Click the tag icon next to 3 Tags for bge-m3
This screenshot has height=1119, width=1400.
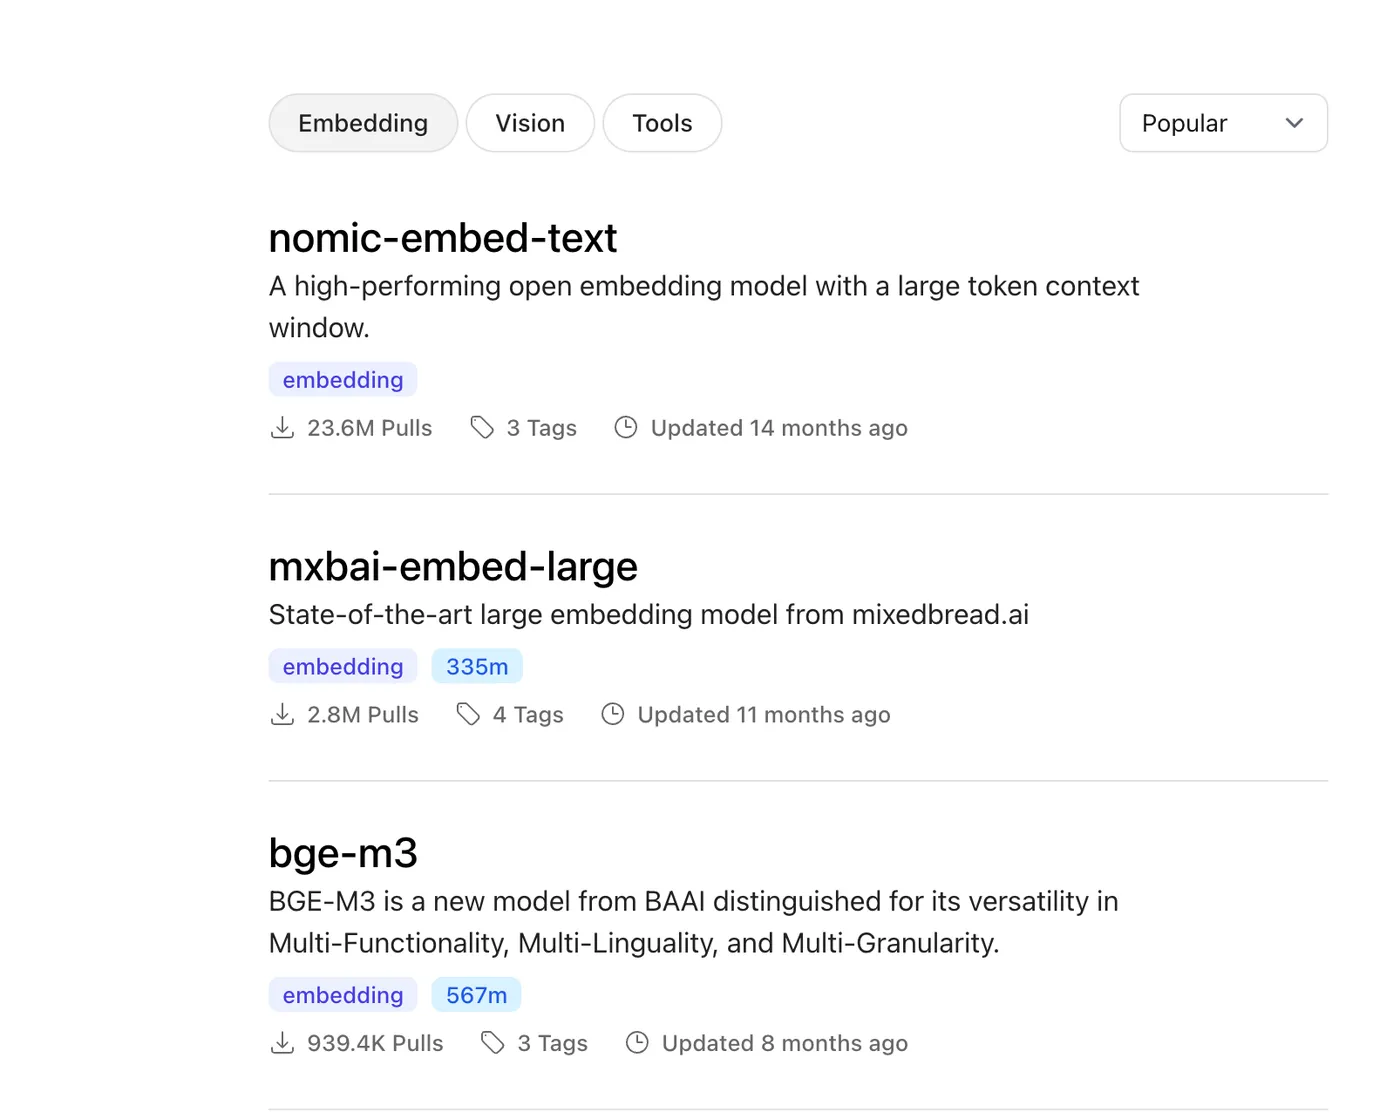[x=493, y=1043]
